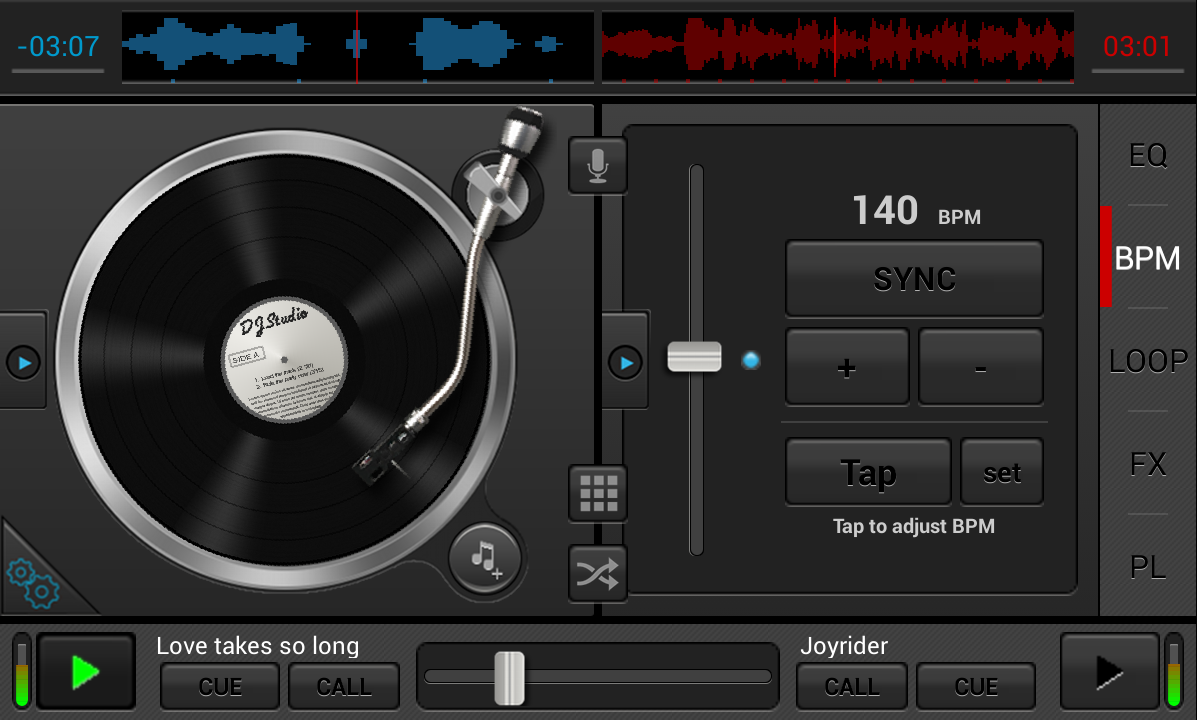The height and width of the screenshot is (720, 1197).
Task: Switch to the EQ tab
Action: (x=1148, y=155)
